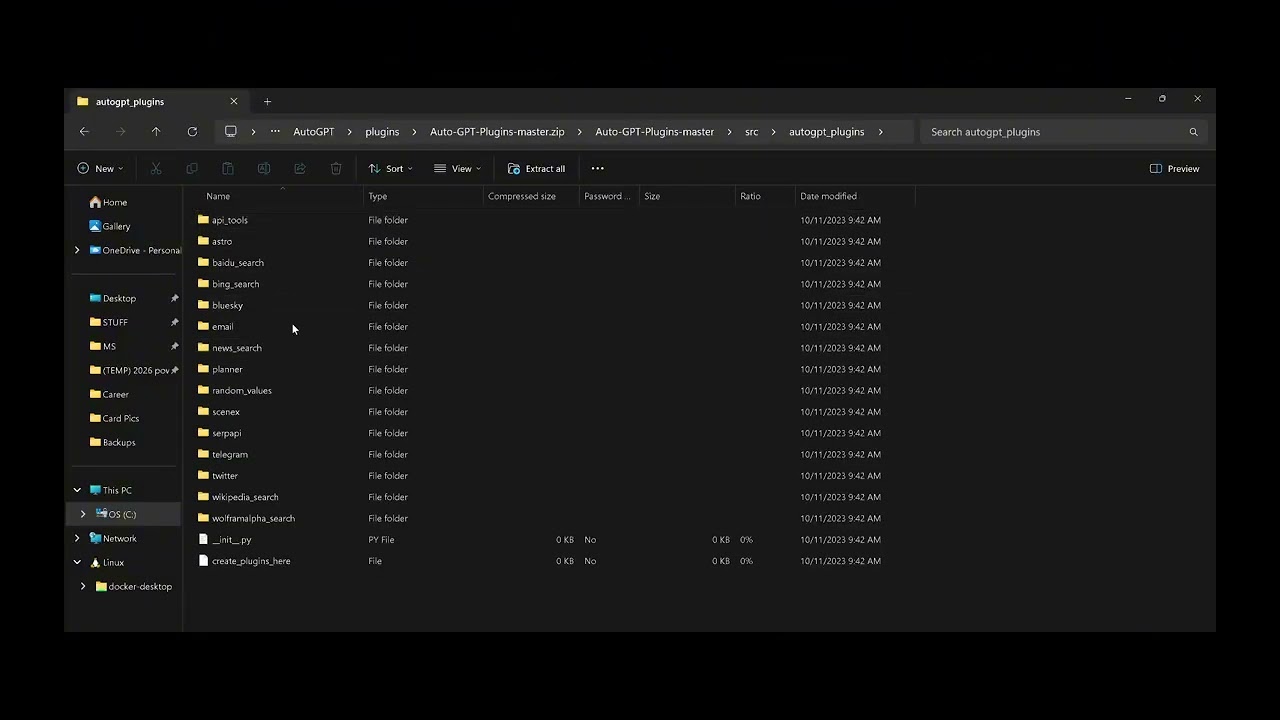
Task: Open the View dropdown
Action: [x=458, y=169]
